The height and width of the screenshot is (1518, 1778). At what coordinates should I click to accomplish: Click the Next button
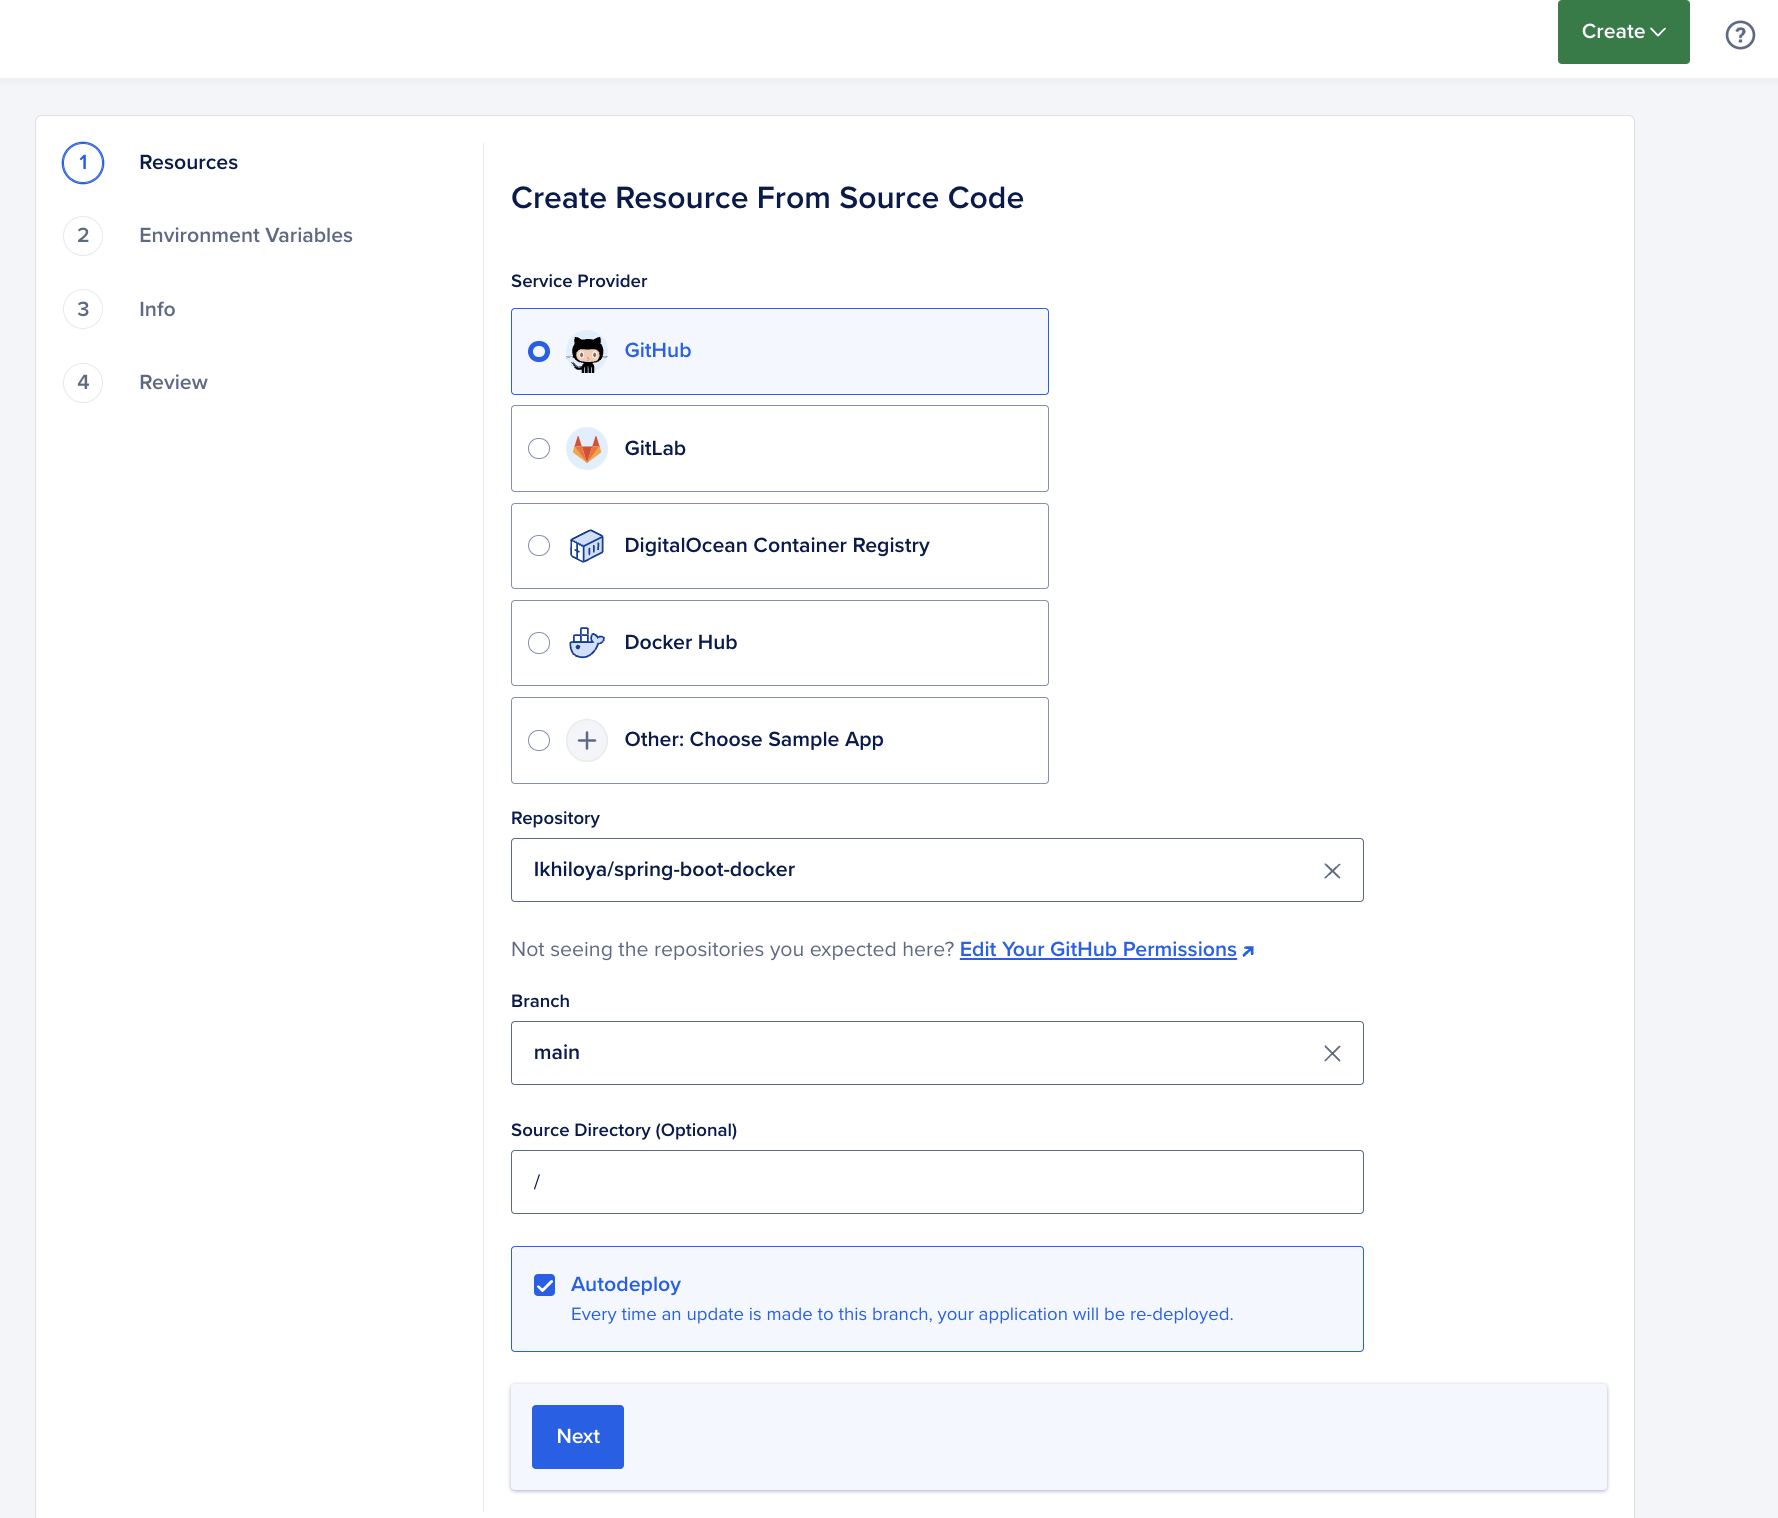tap(578, 1437)
